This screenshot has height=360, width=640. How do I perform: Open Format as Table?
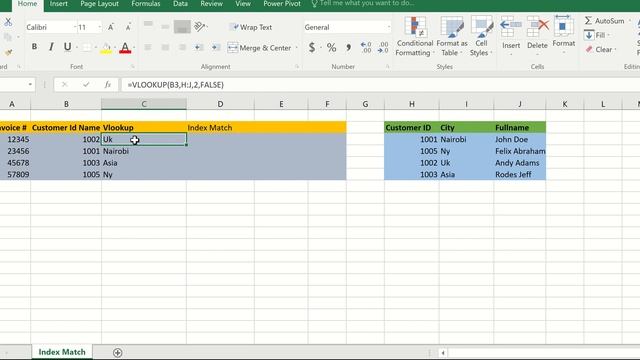[452, 36]
